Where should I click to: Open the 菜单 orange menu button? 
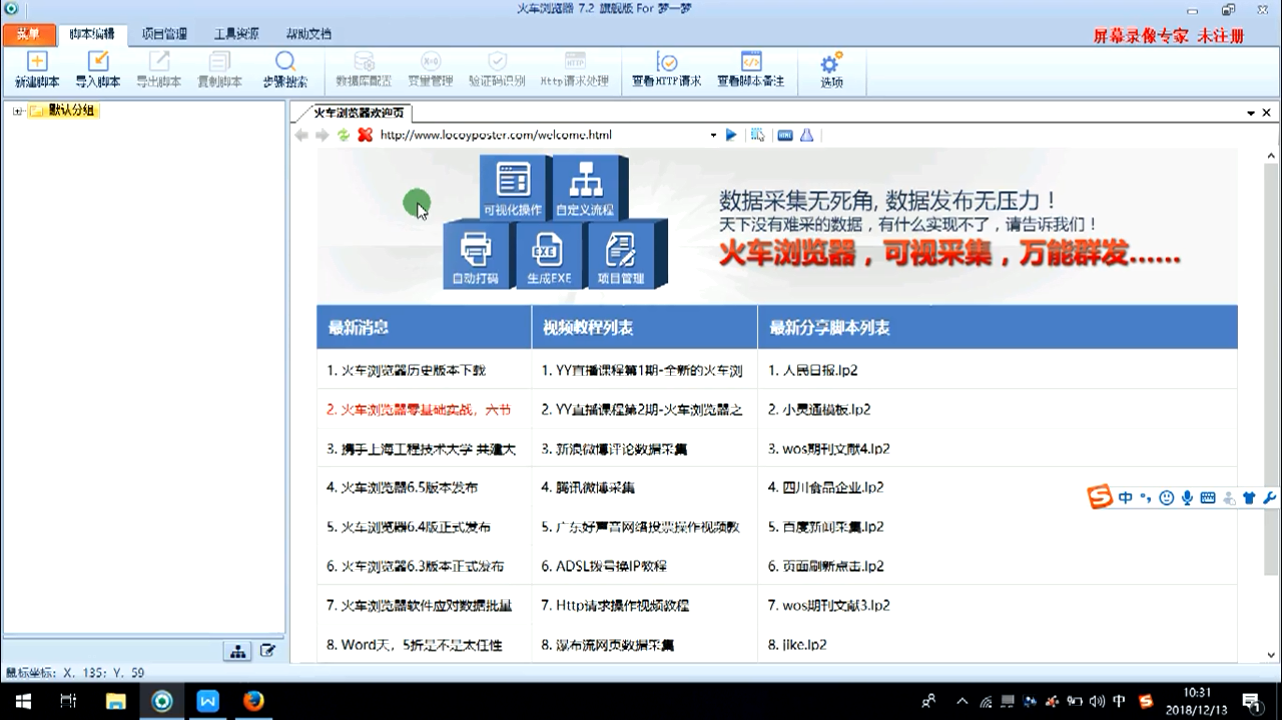click(x=28, y=34)
